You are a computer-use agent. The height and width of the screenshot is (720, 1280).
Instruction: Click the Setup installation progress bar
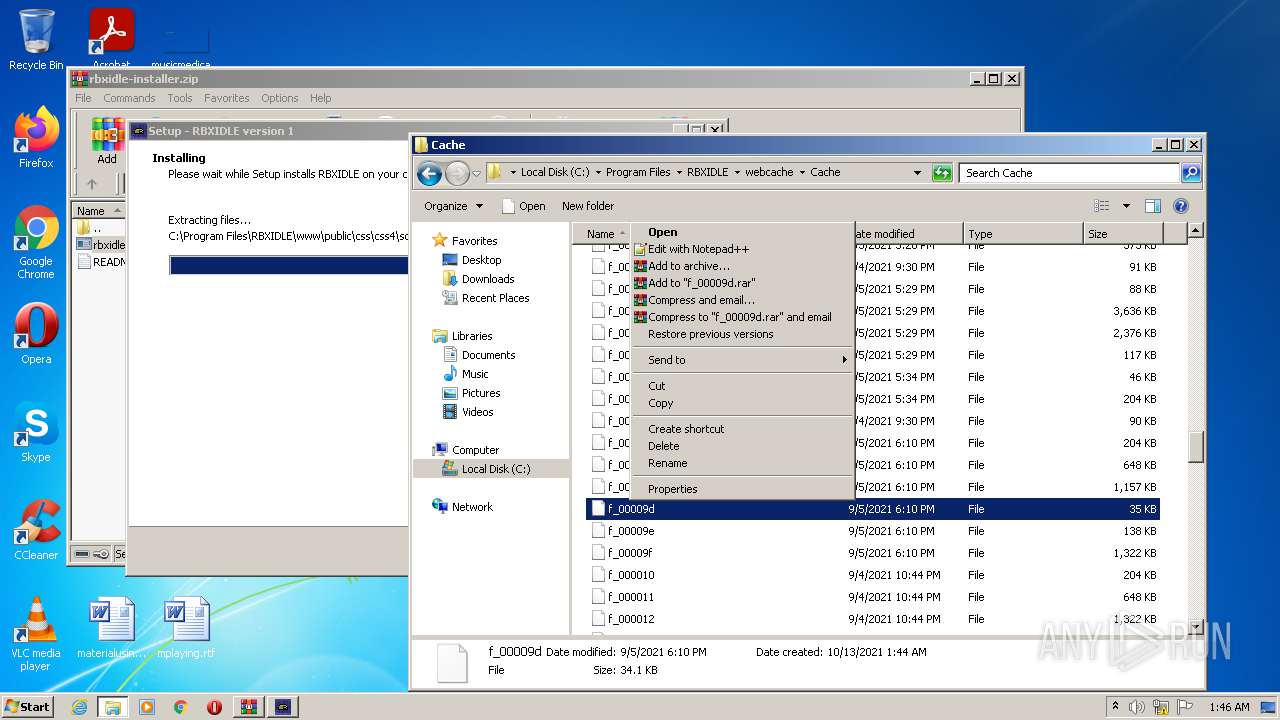(x=288, y=265)
